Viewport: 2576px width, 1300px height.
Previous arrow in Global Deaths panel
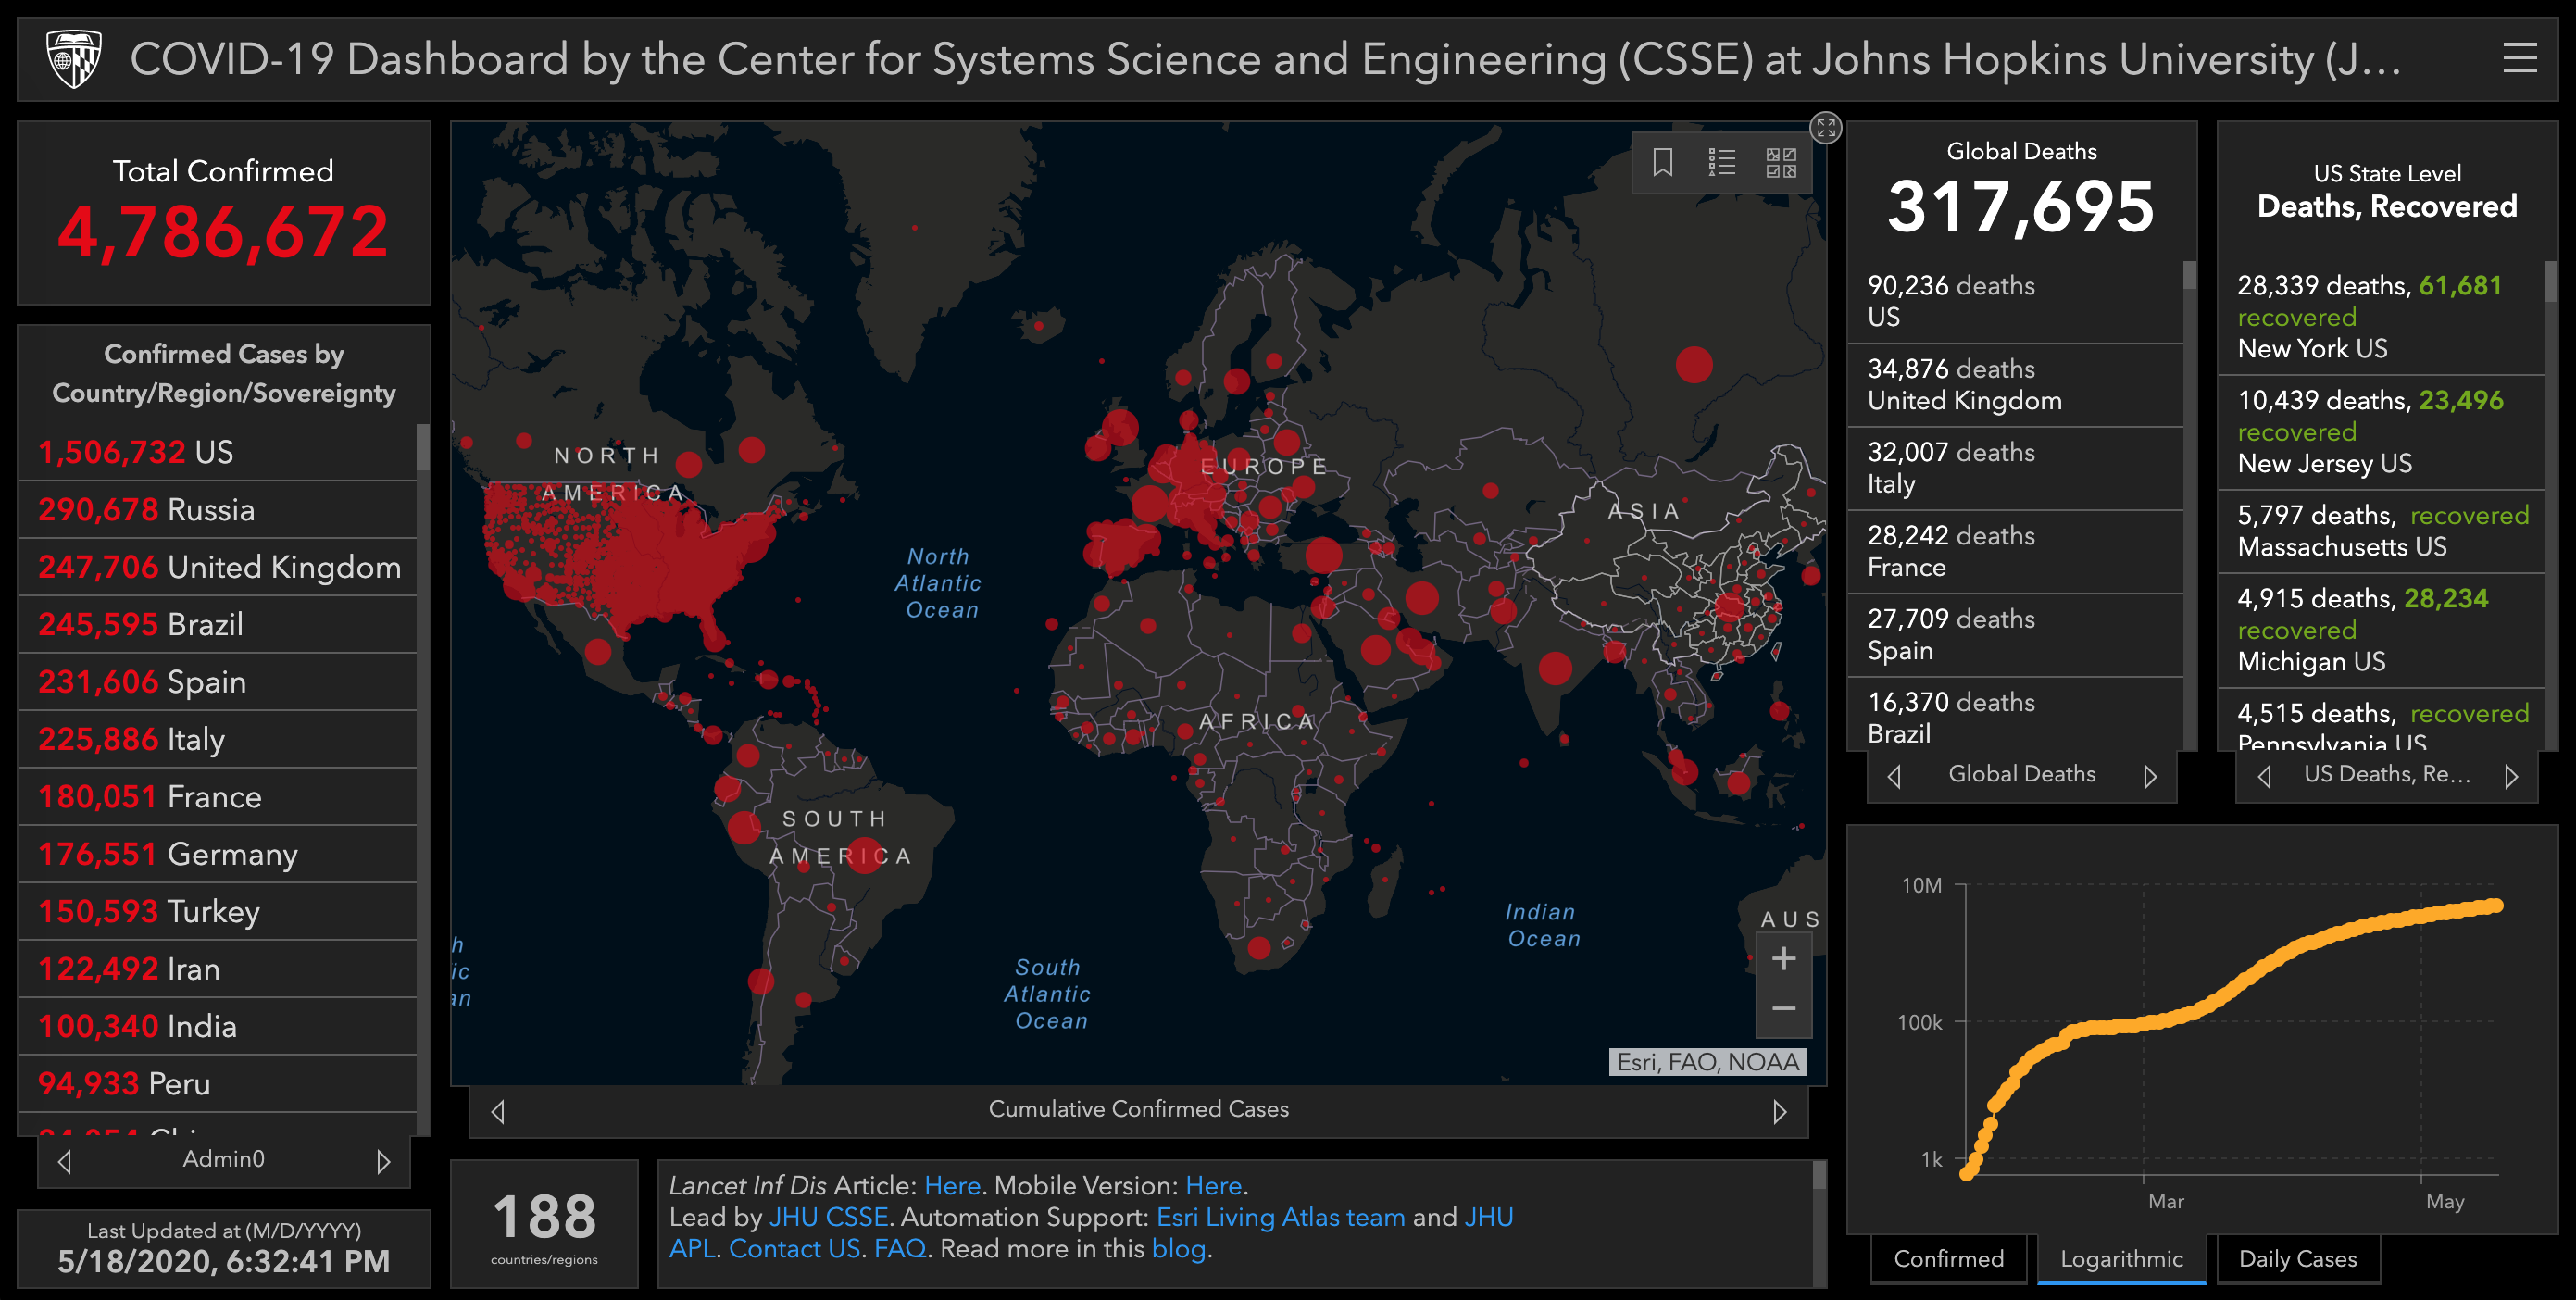[x=1894, y=776]
